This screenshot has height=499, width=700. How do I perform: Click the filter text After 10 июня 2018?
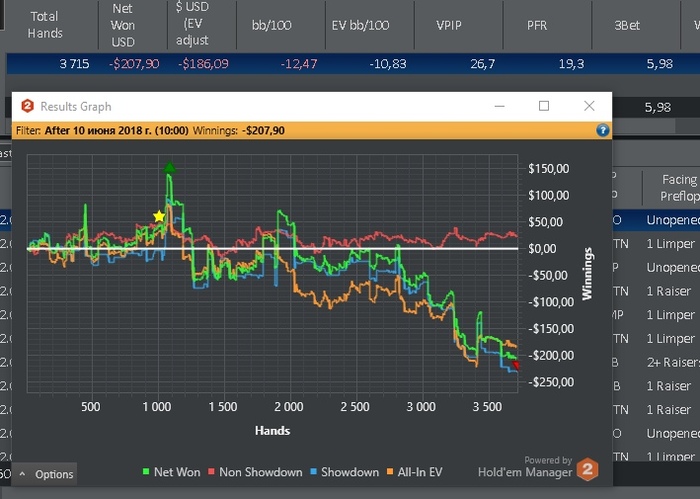click(117, 130)
